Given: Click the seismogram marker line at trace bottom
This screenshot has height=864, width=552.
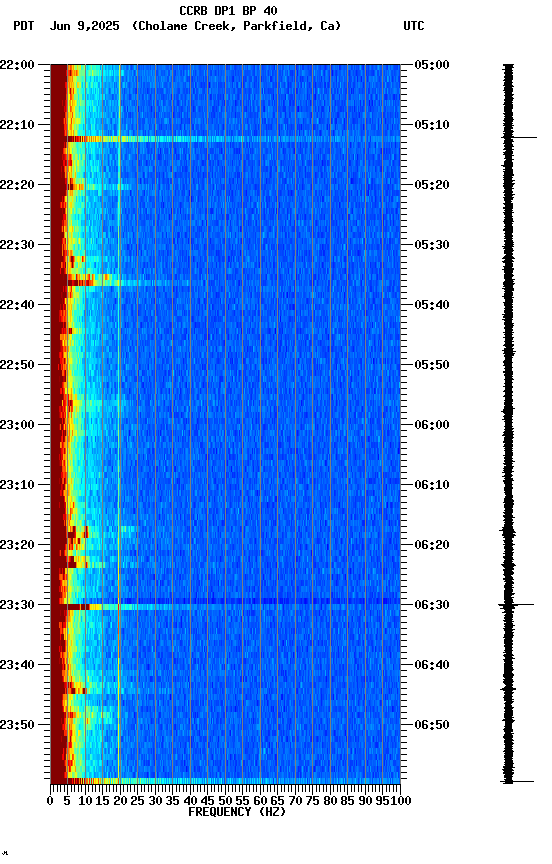Looking at the screenshot, I should click(517, 782).
